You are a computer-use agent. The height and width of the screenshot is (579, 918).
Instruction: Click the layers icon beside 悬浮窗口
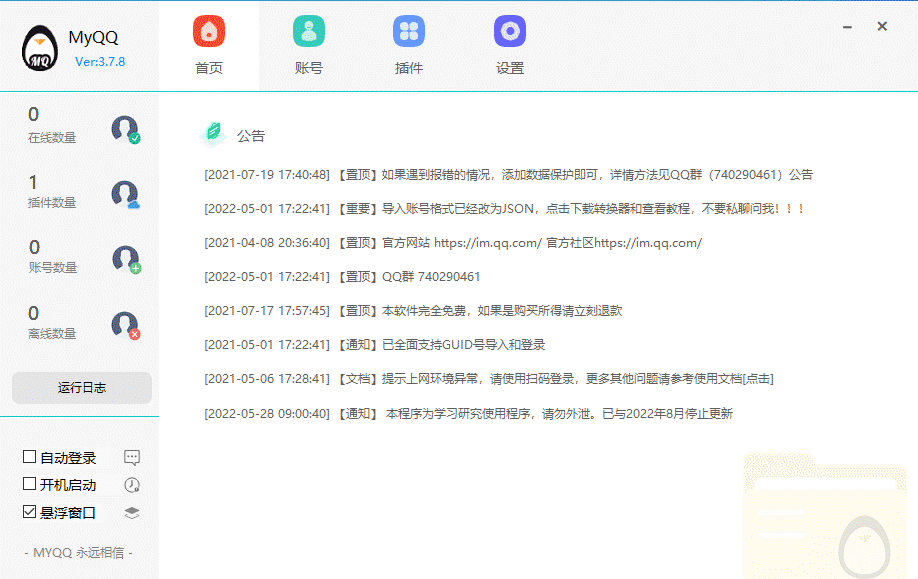point(132,513)
